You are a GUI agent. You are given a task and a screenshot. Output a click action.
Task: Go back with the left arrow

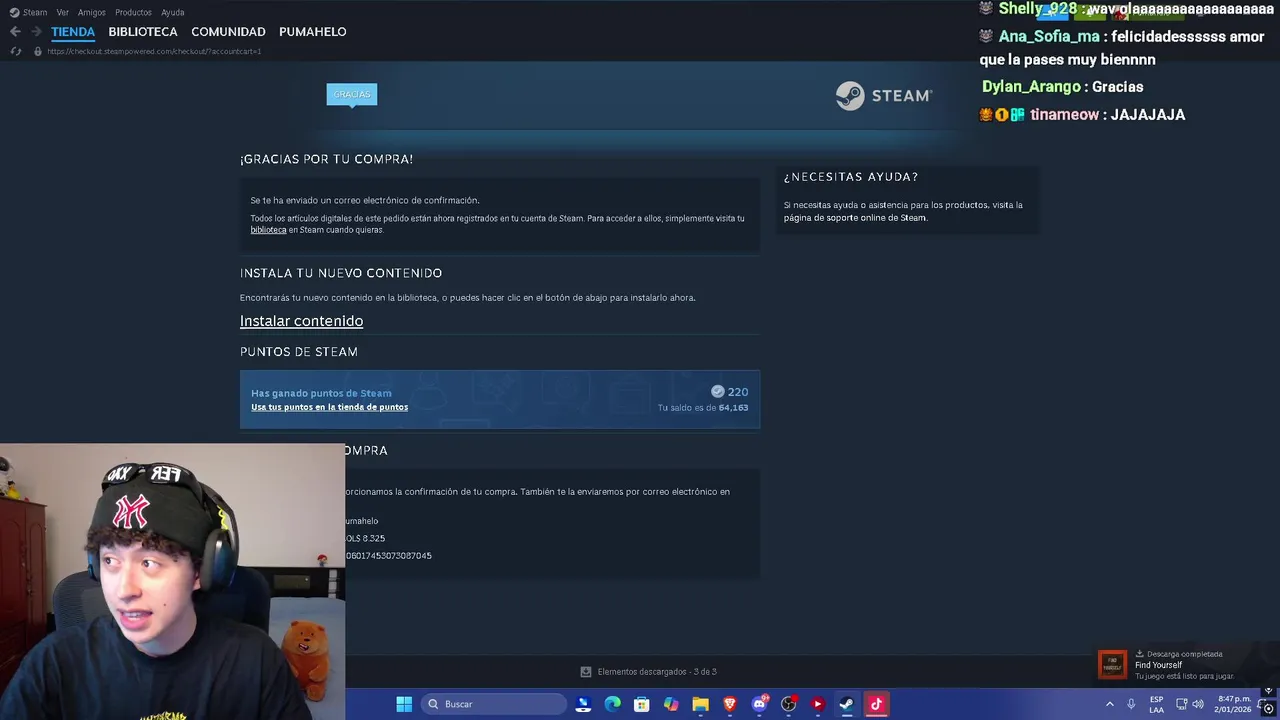tap(15, 32)
